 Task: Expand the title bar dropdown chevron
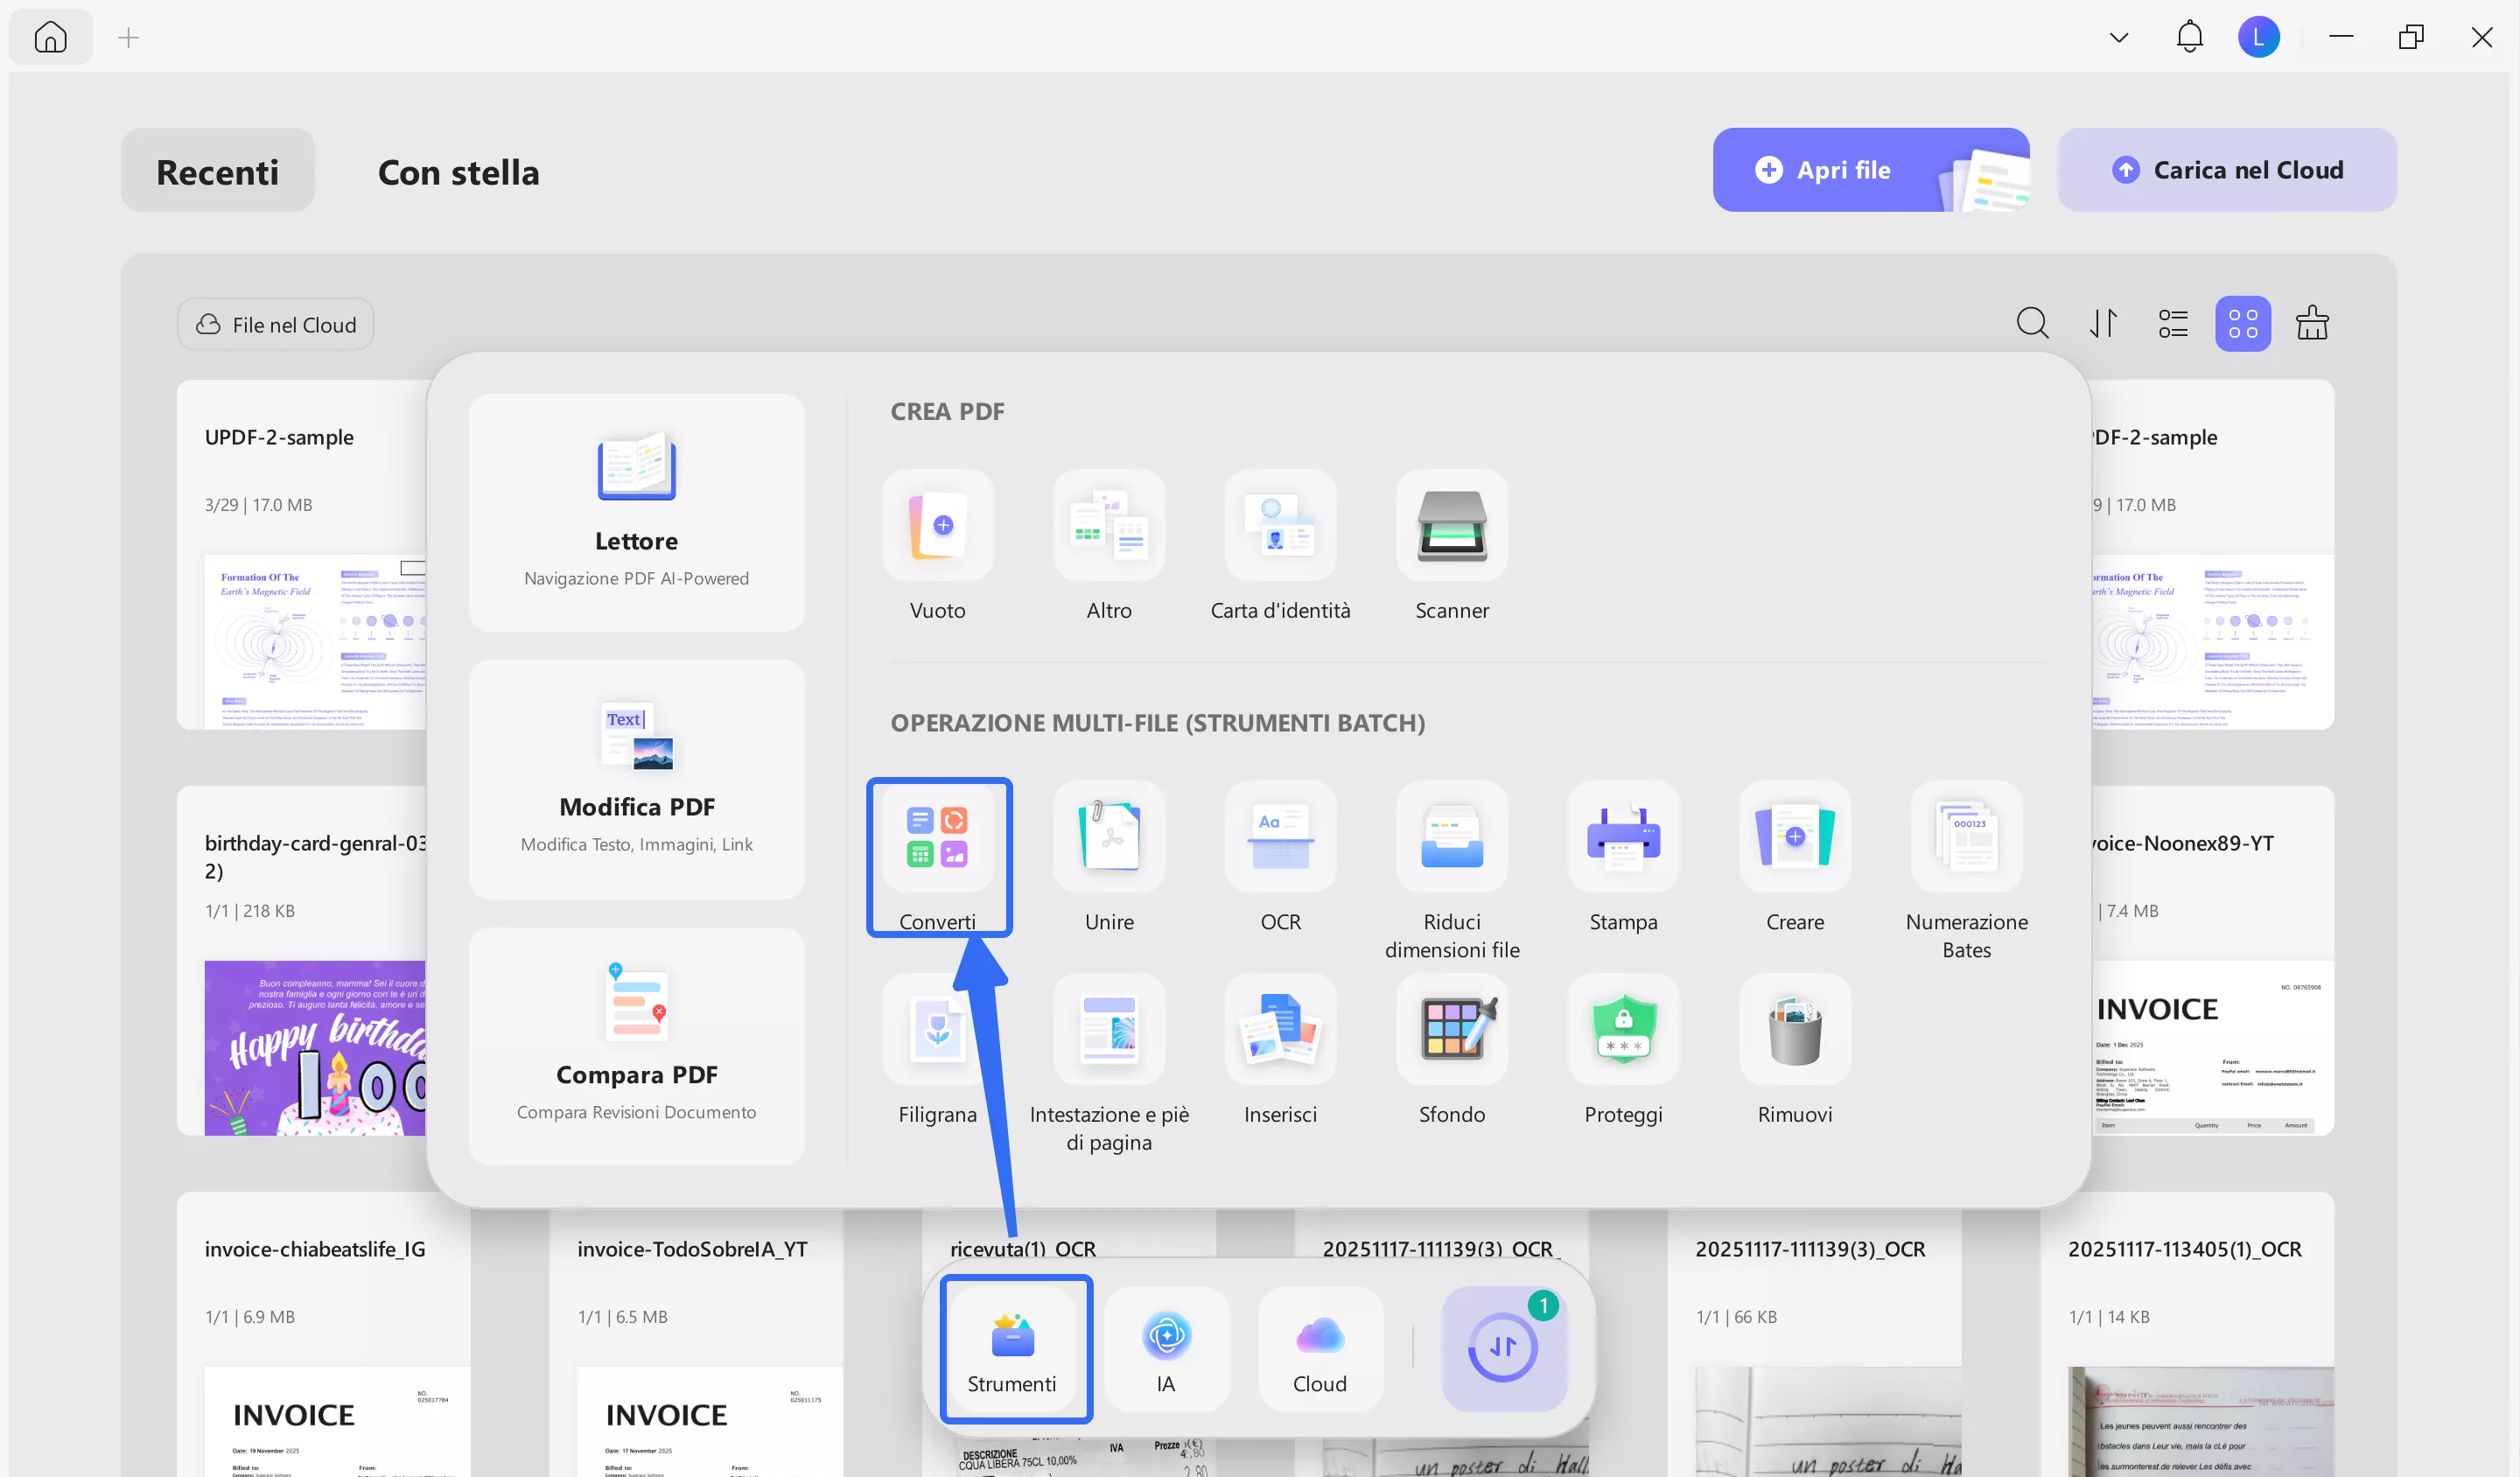(x=2118, y=38)
